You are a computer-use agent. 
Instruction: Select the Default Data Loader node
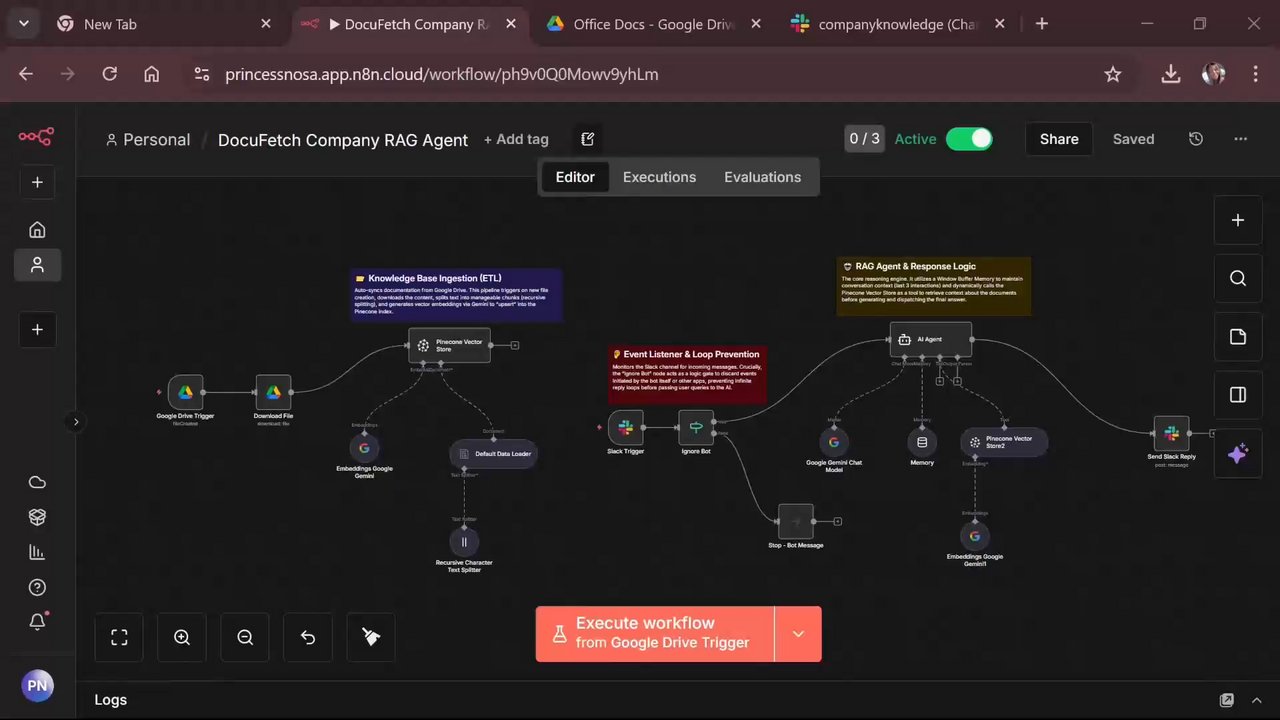tap(494, 454)
